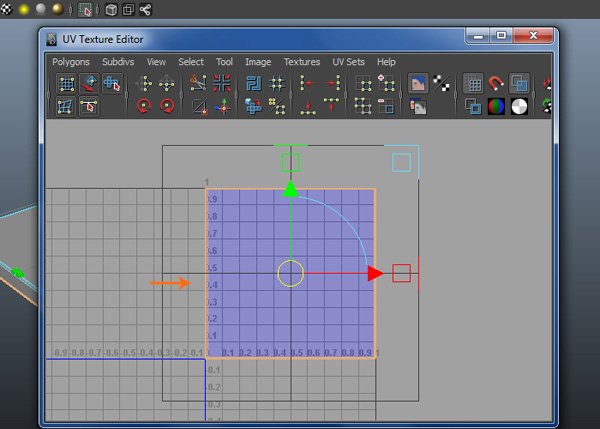The width and height of the screenshot is (600, 429).
Task: Click the red right-arrow move handle
Action: click(x=376, y=273)
